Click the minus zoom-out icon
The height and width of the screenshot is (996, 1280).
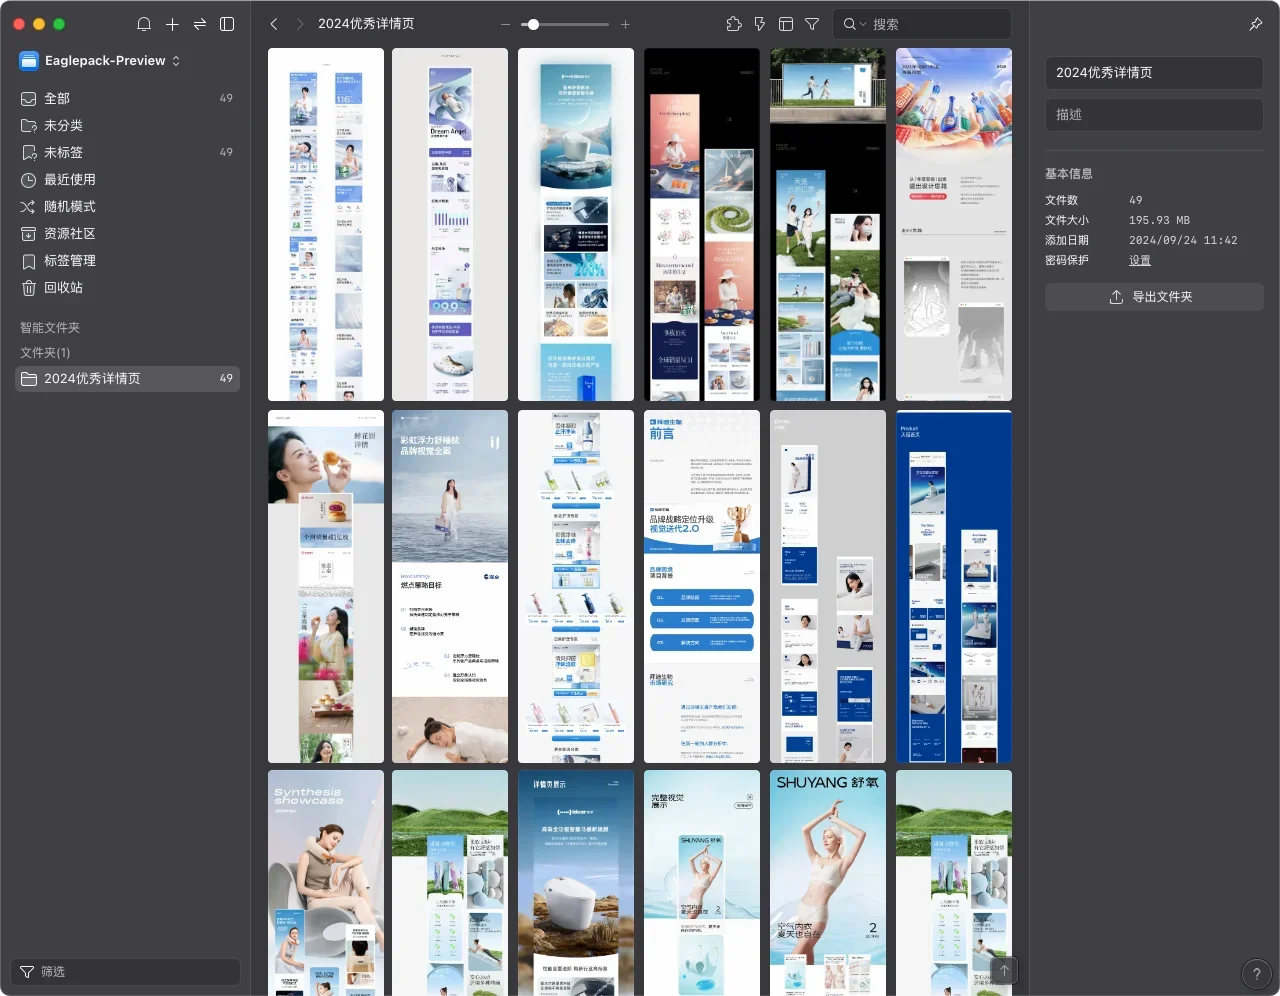[505, 24]
